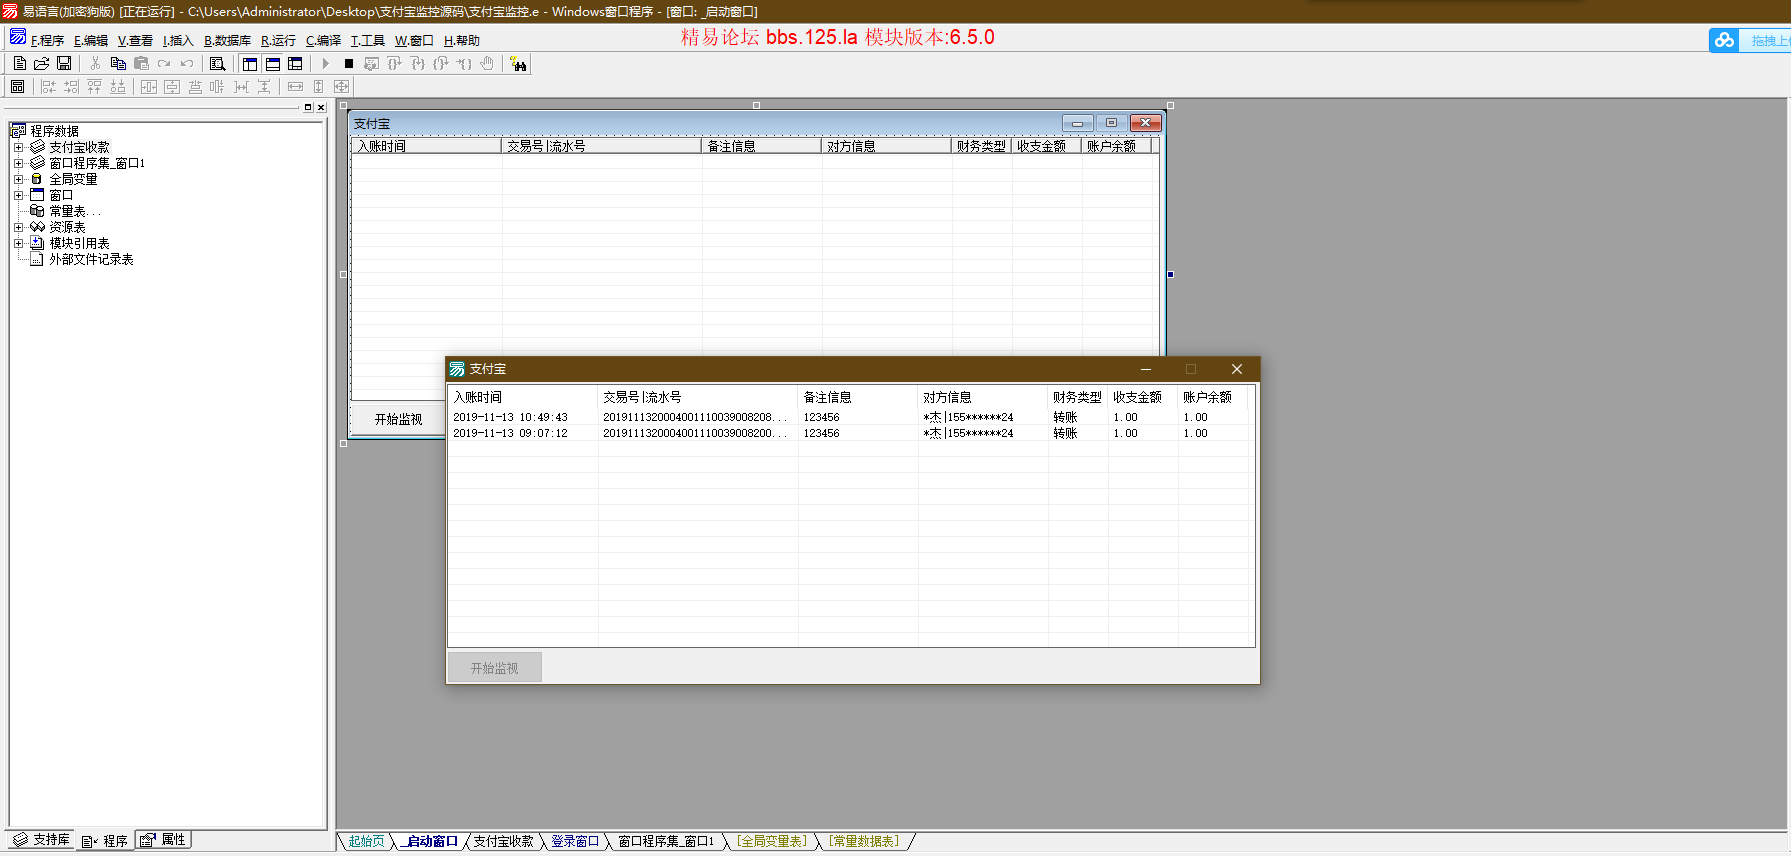Open the 起始页 bottom tab

[x=366, y=841]
